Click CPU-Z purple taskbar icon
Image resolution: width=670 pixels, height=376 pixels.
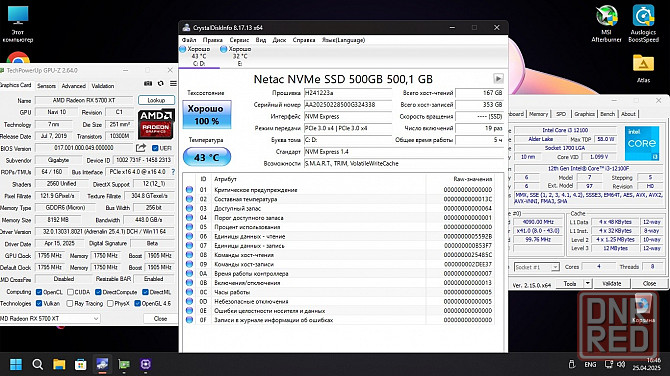[x=146, y=364]
